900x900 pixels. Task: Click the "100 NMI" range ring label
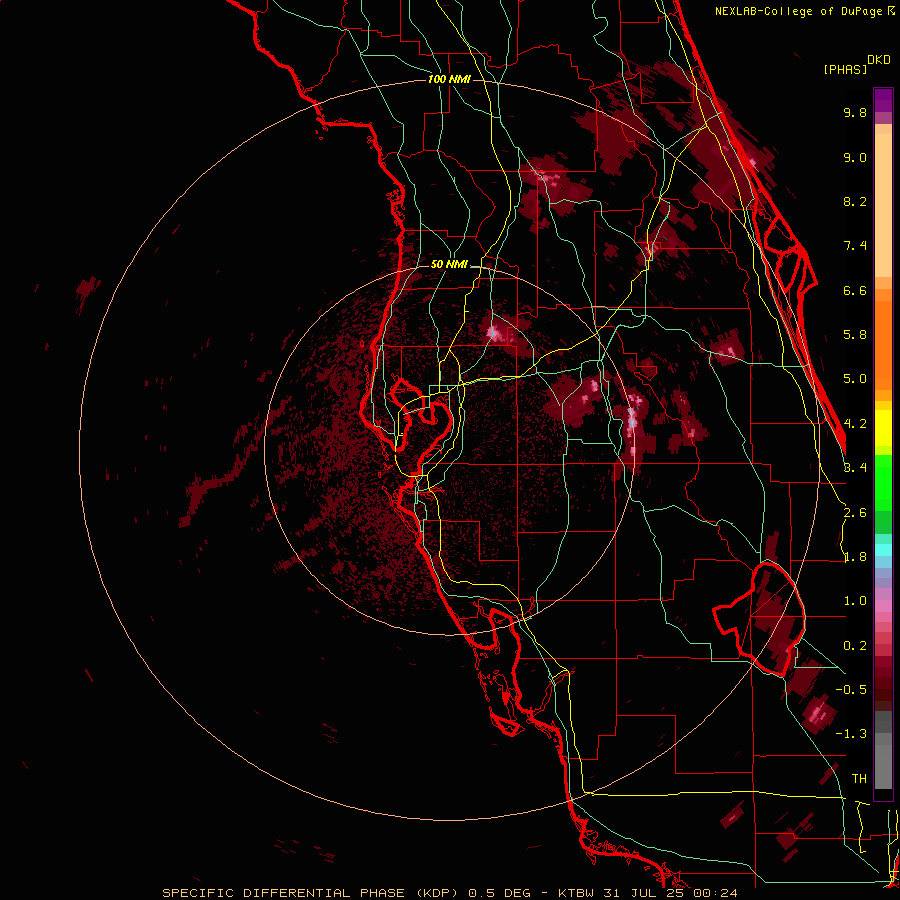449,79
